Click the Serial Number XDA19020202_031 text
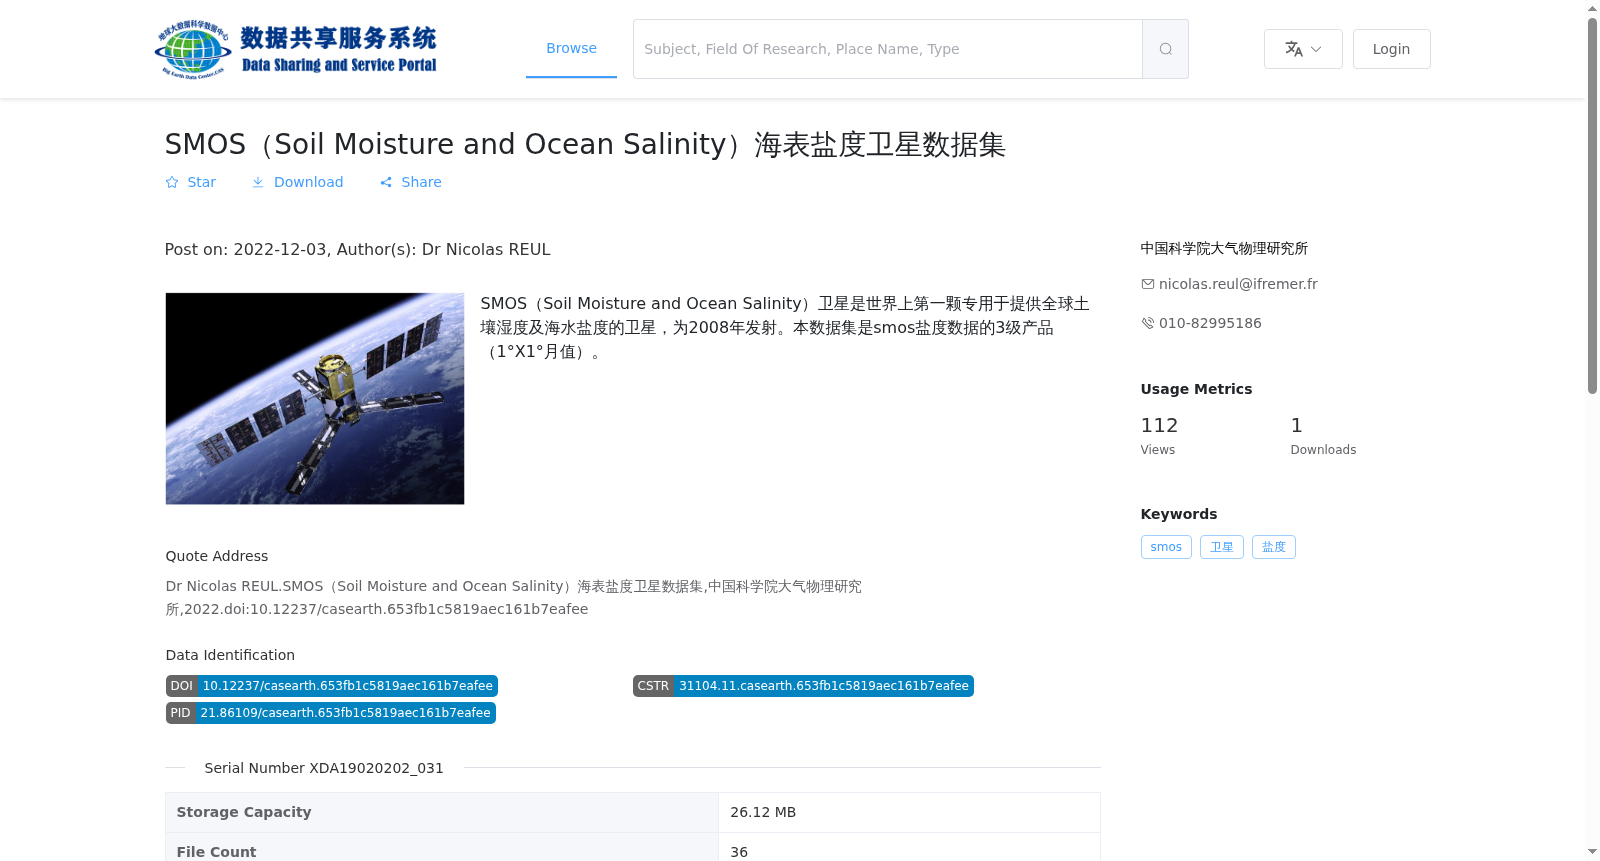 click(324, 768)
